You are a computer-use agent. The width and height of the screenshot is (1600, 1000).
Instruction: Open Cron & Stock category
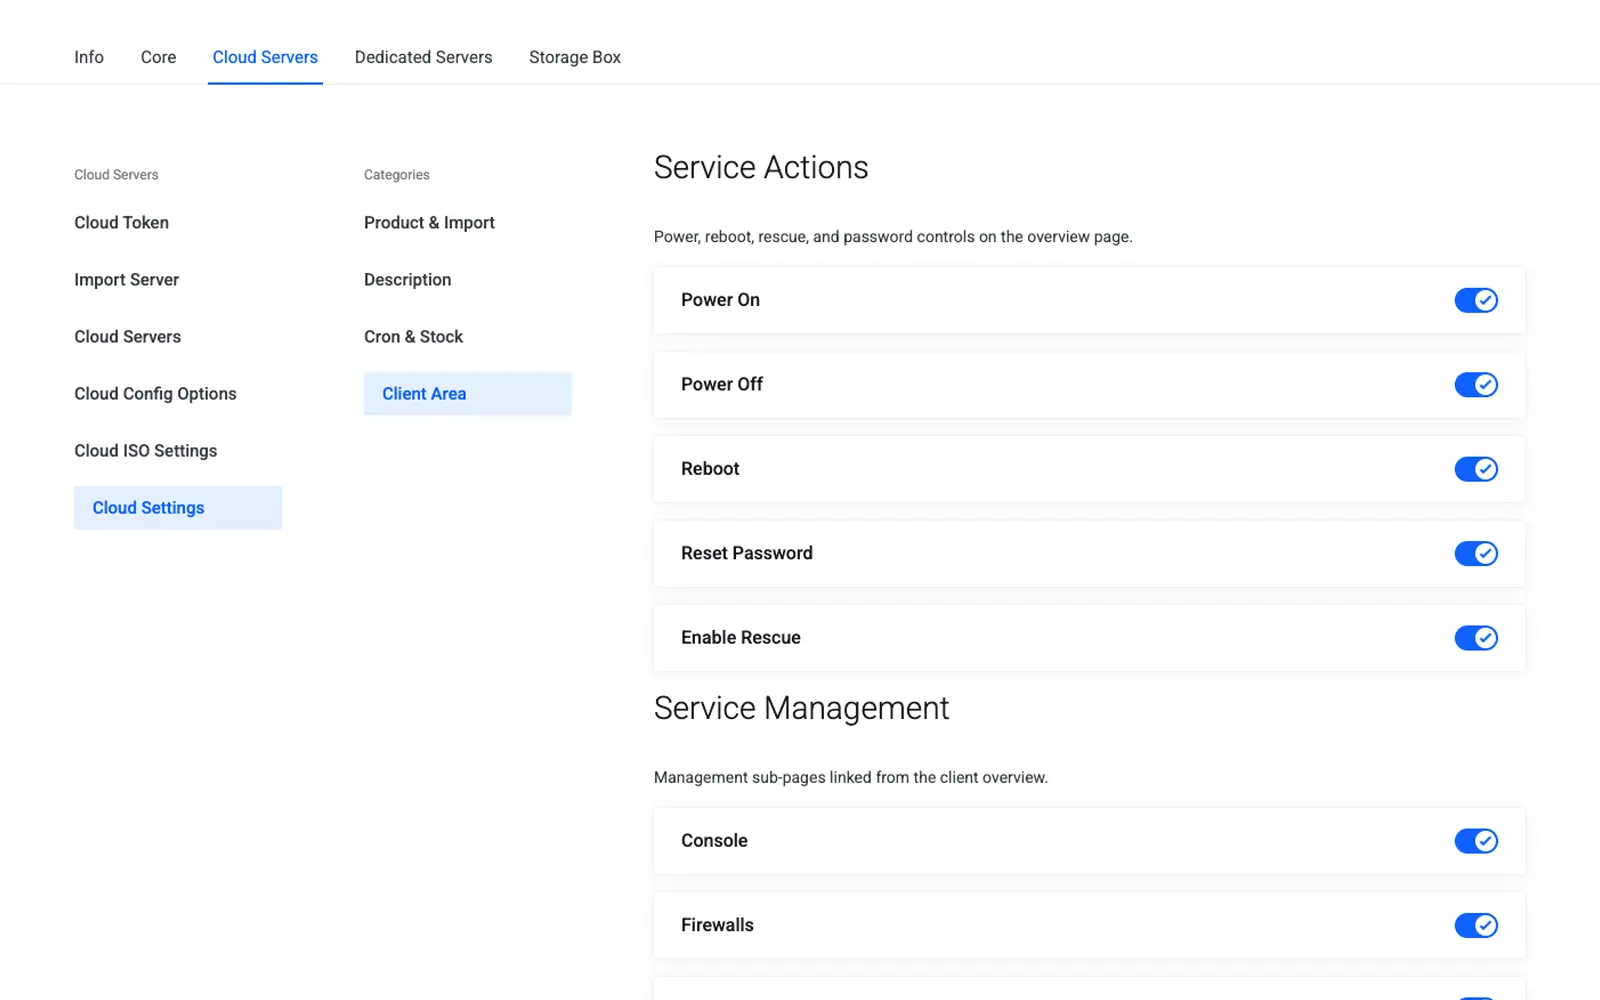tap(413, 337)
